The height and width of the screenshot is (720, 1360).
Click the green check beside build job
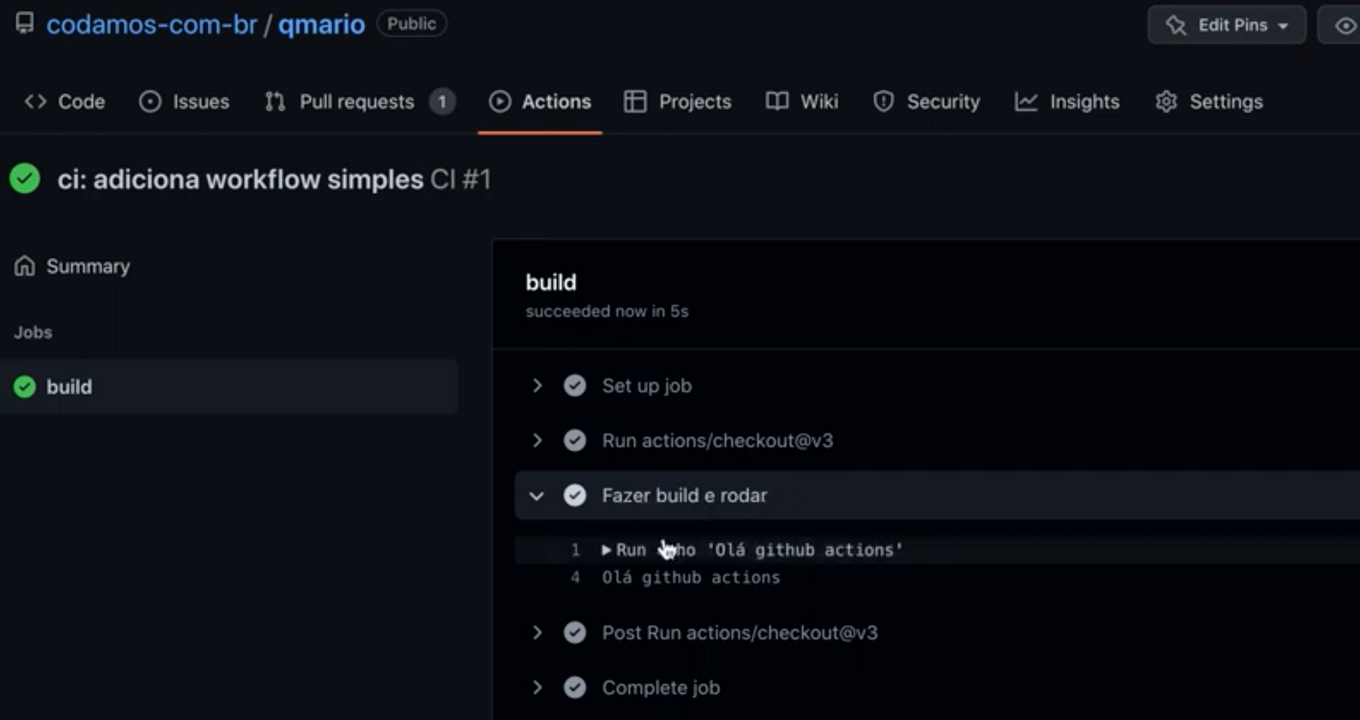click(24, 387)
